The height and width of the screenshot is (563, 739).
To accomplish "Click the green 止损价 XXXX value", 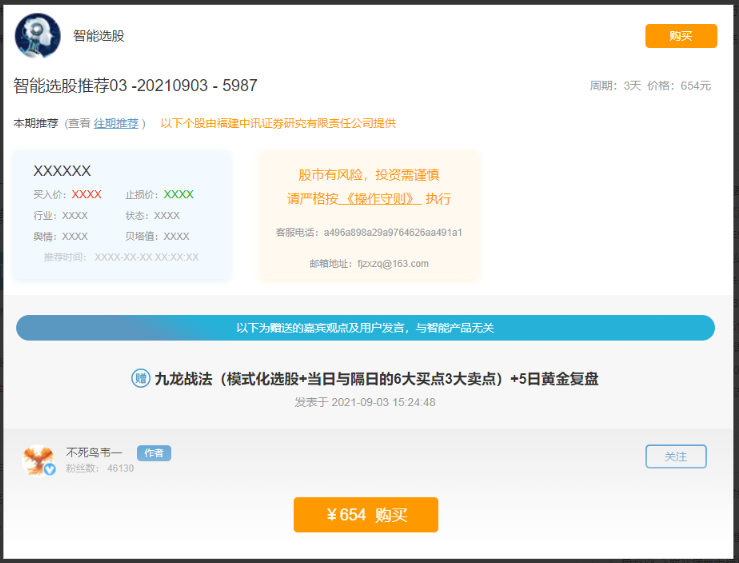I will tap(178, 194).
